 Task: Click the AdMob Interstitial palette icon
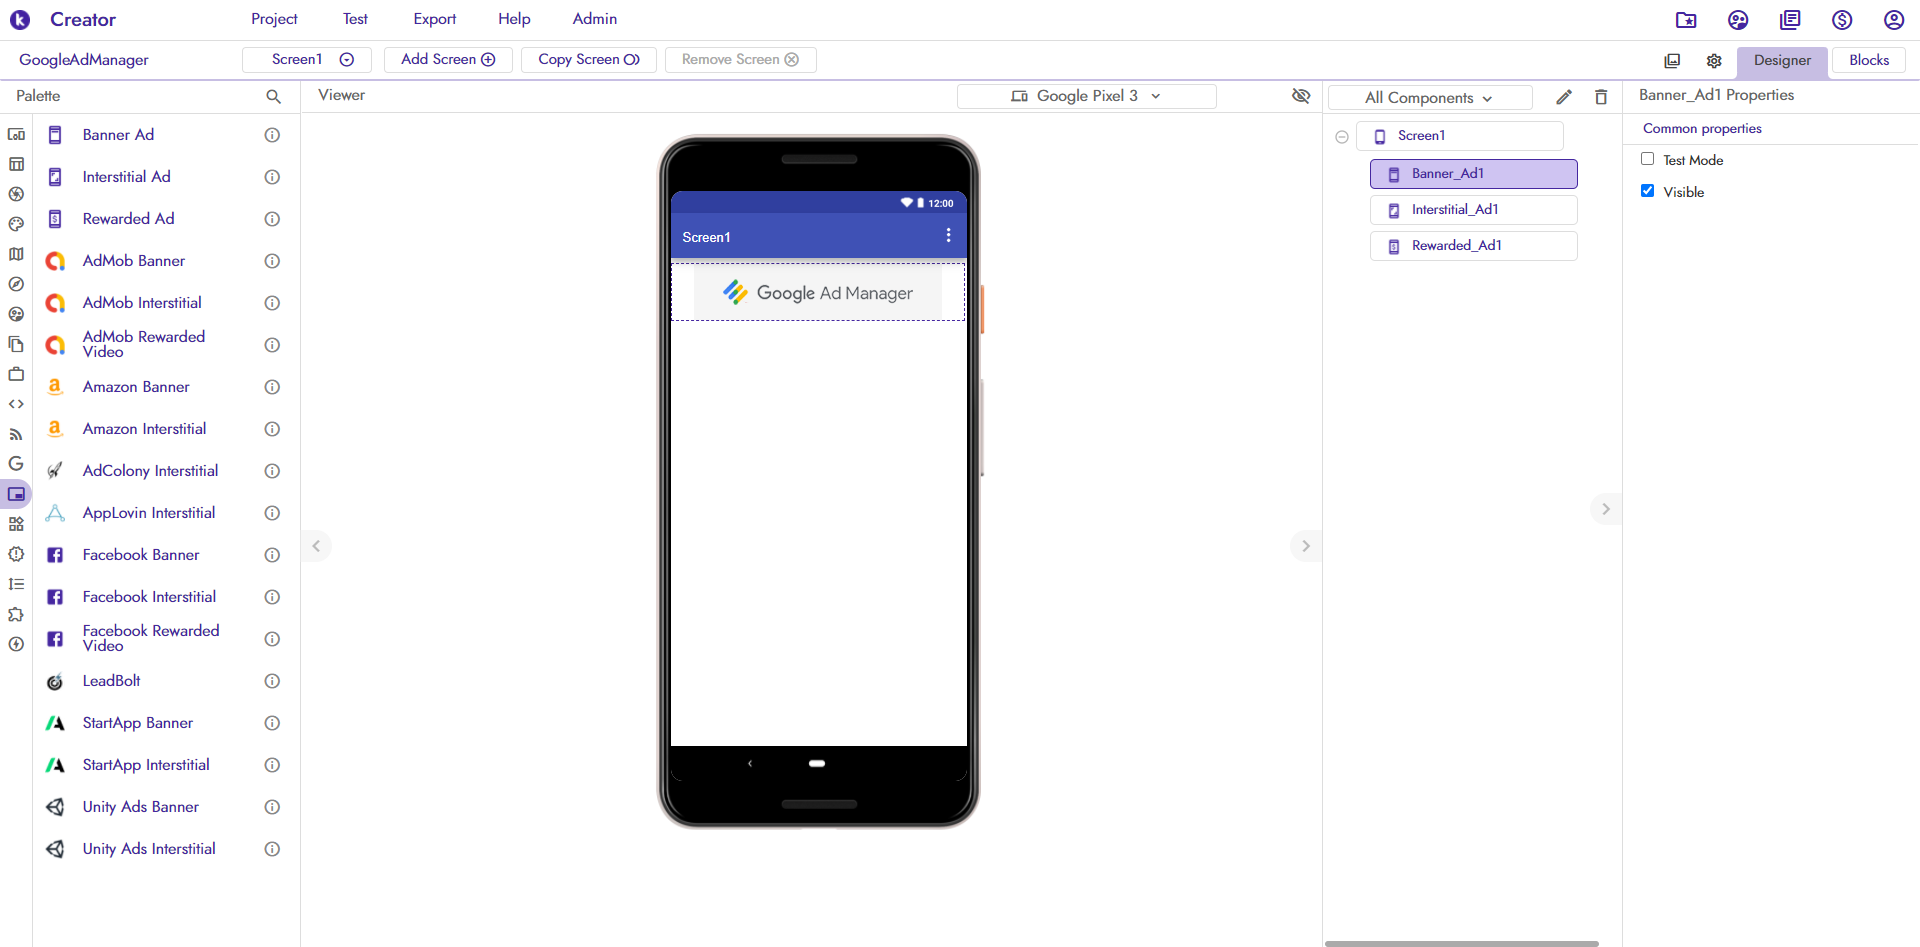click(x=56, y=303)
